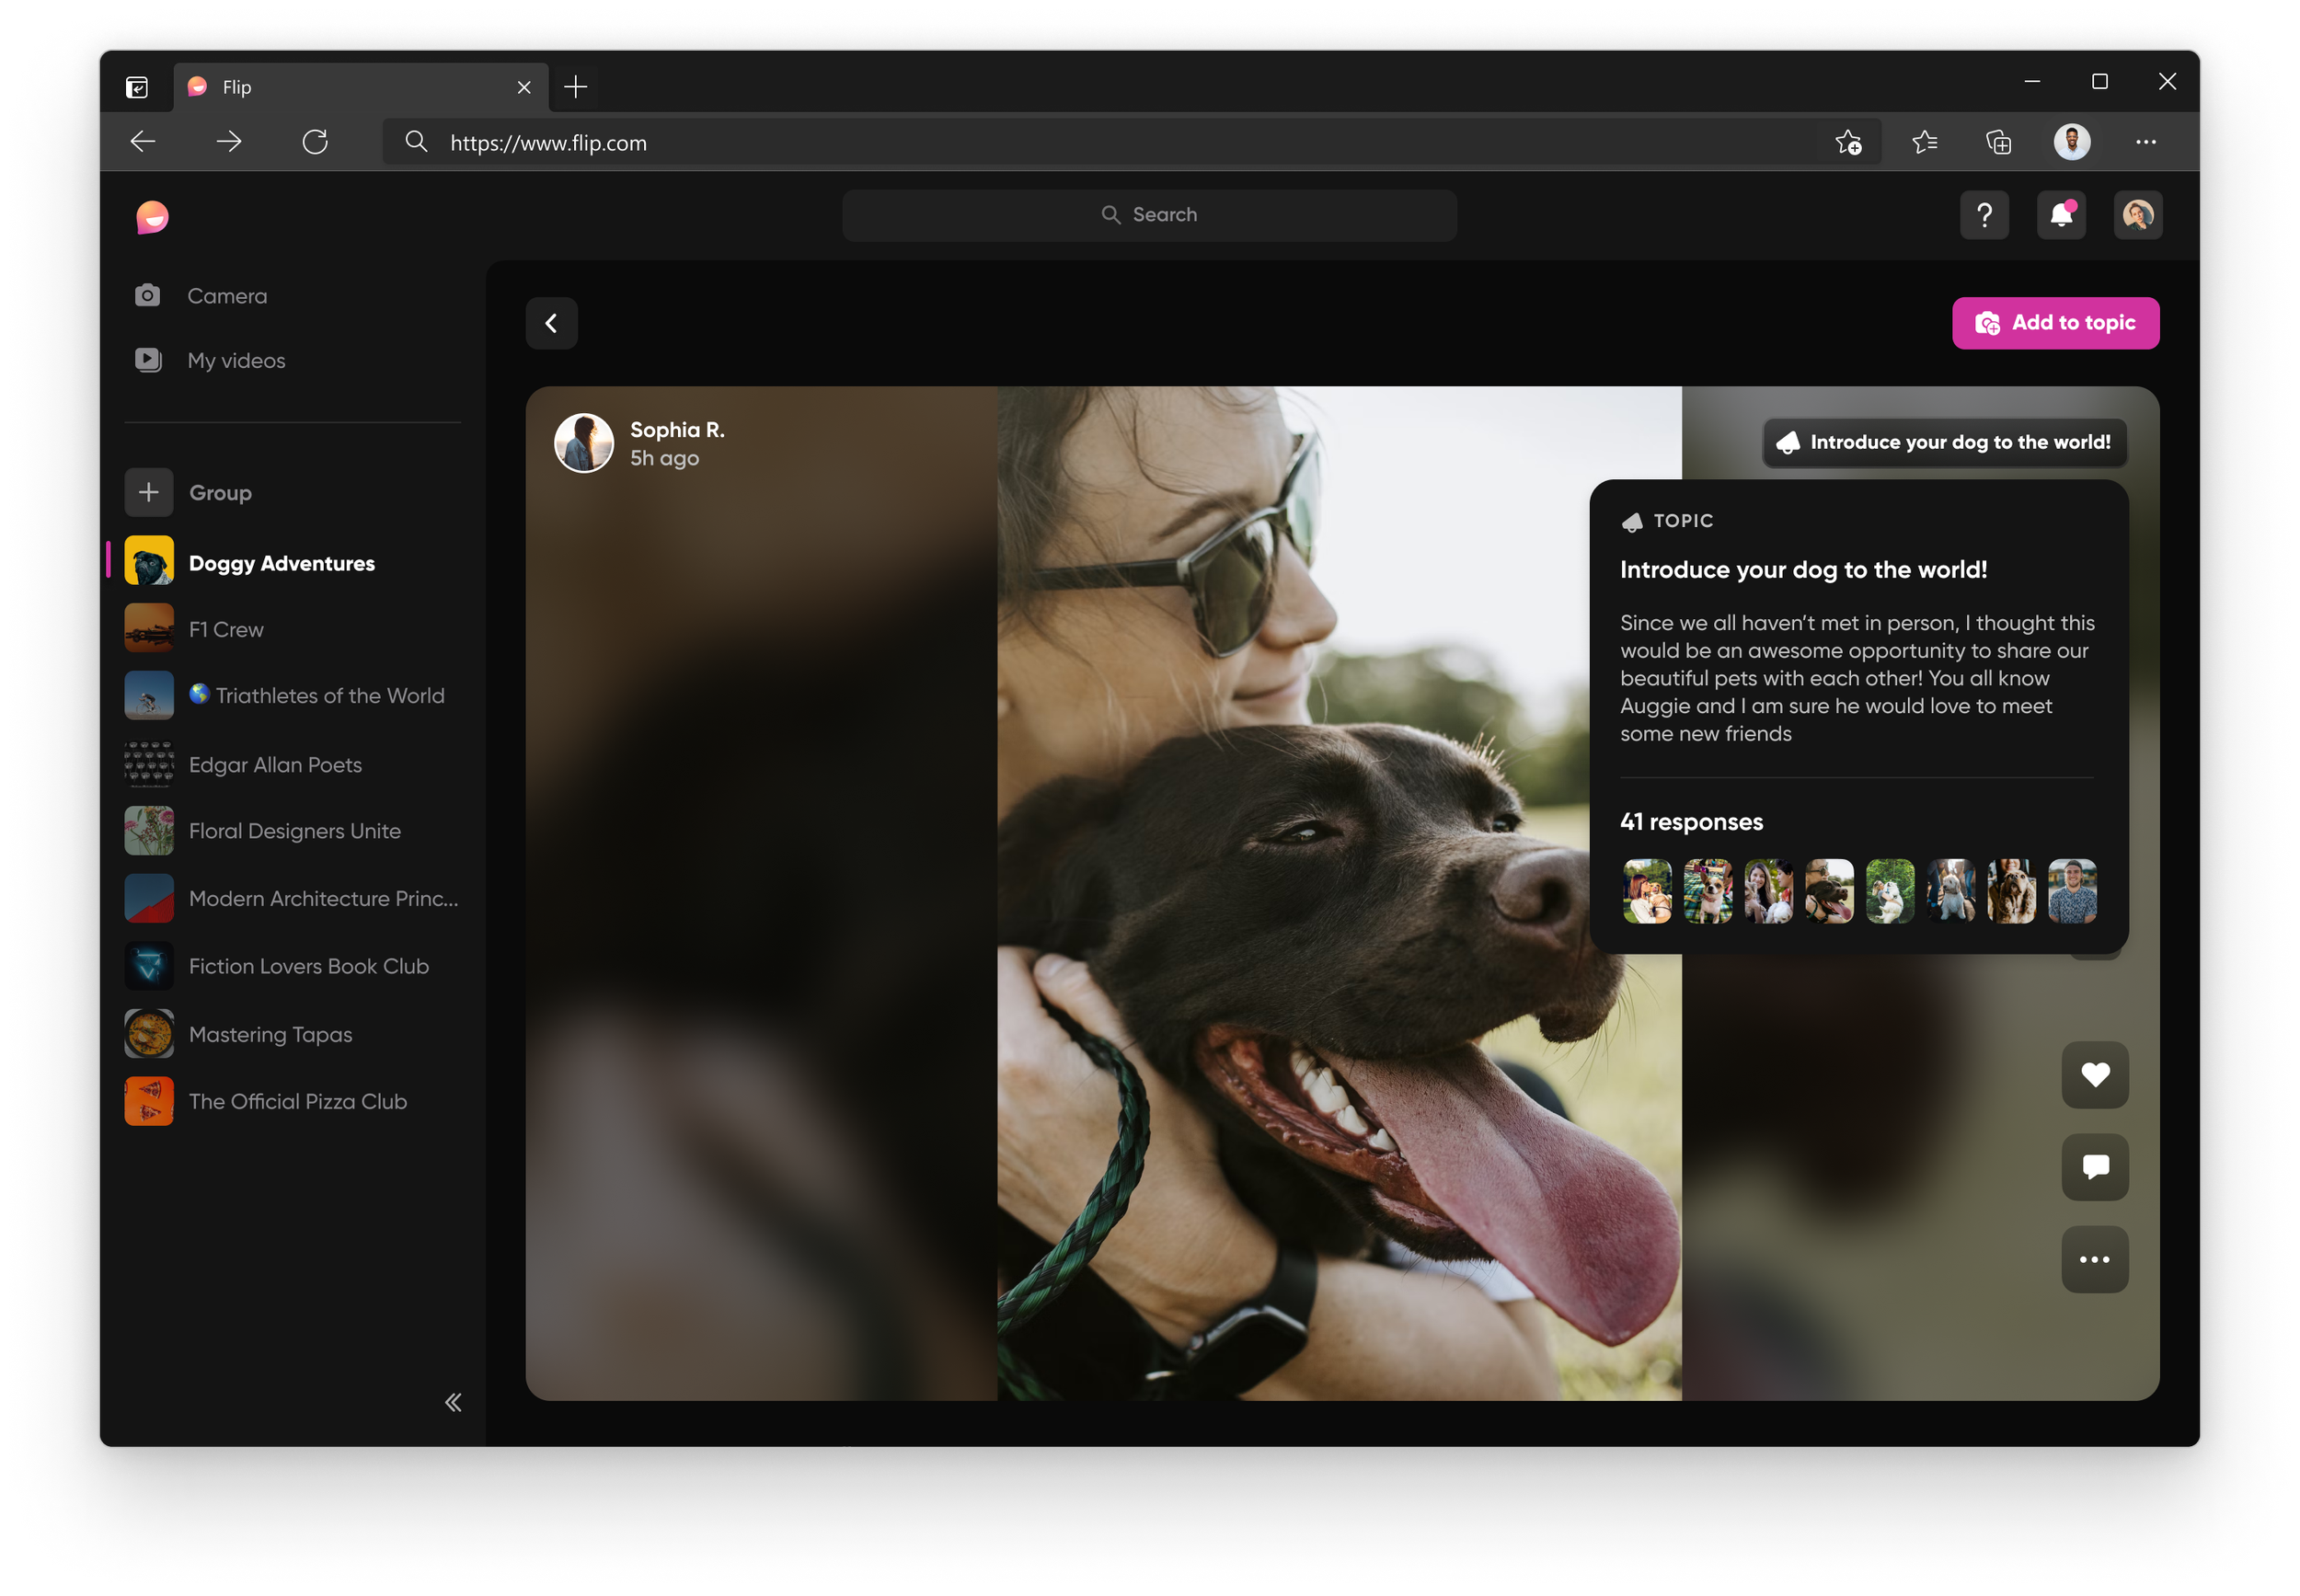Select the Modern Architecture group
The height and width of the screenshot is (1596, 2300).
(x=292, y=898)
